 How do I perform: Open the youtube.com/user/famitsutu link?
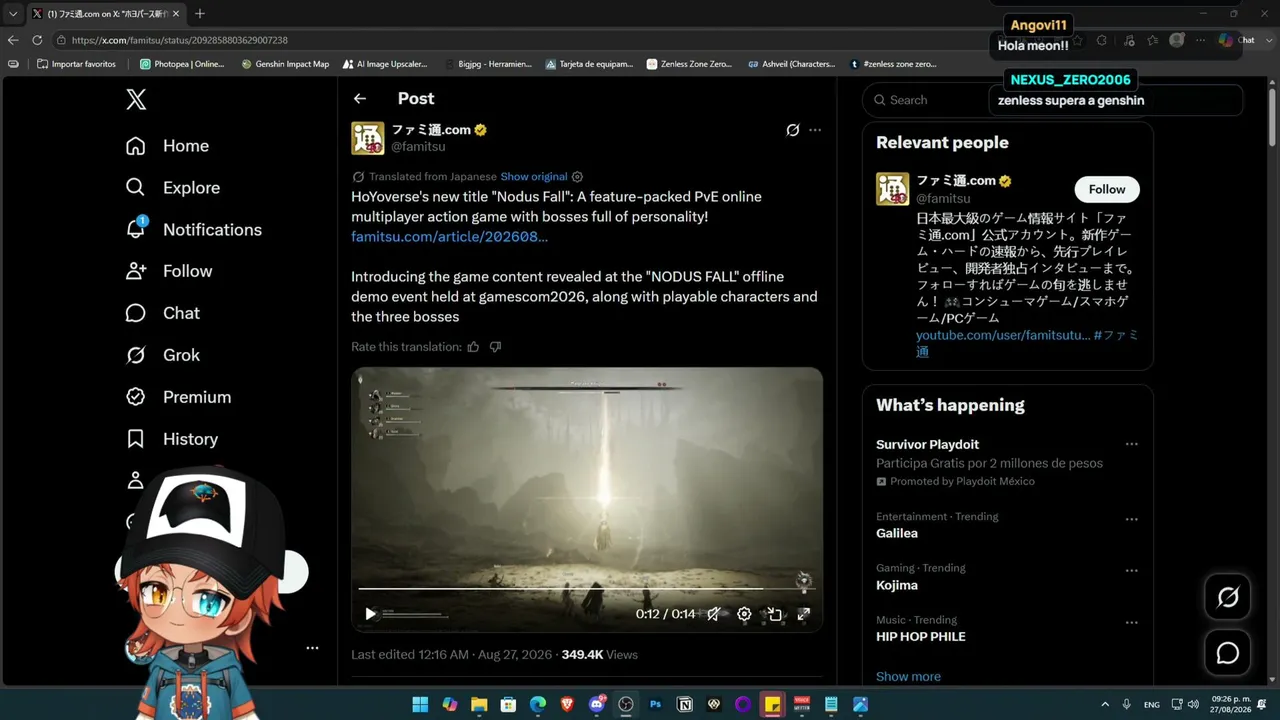[x=1003, y=335]
